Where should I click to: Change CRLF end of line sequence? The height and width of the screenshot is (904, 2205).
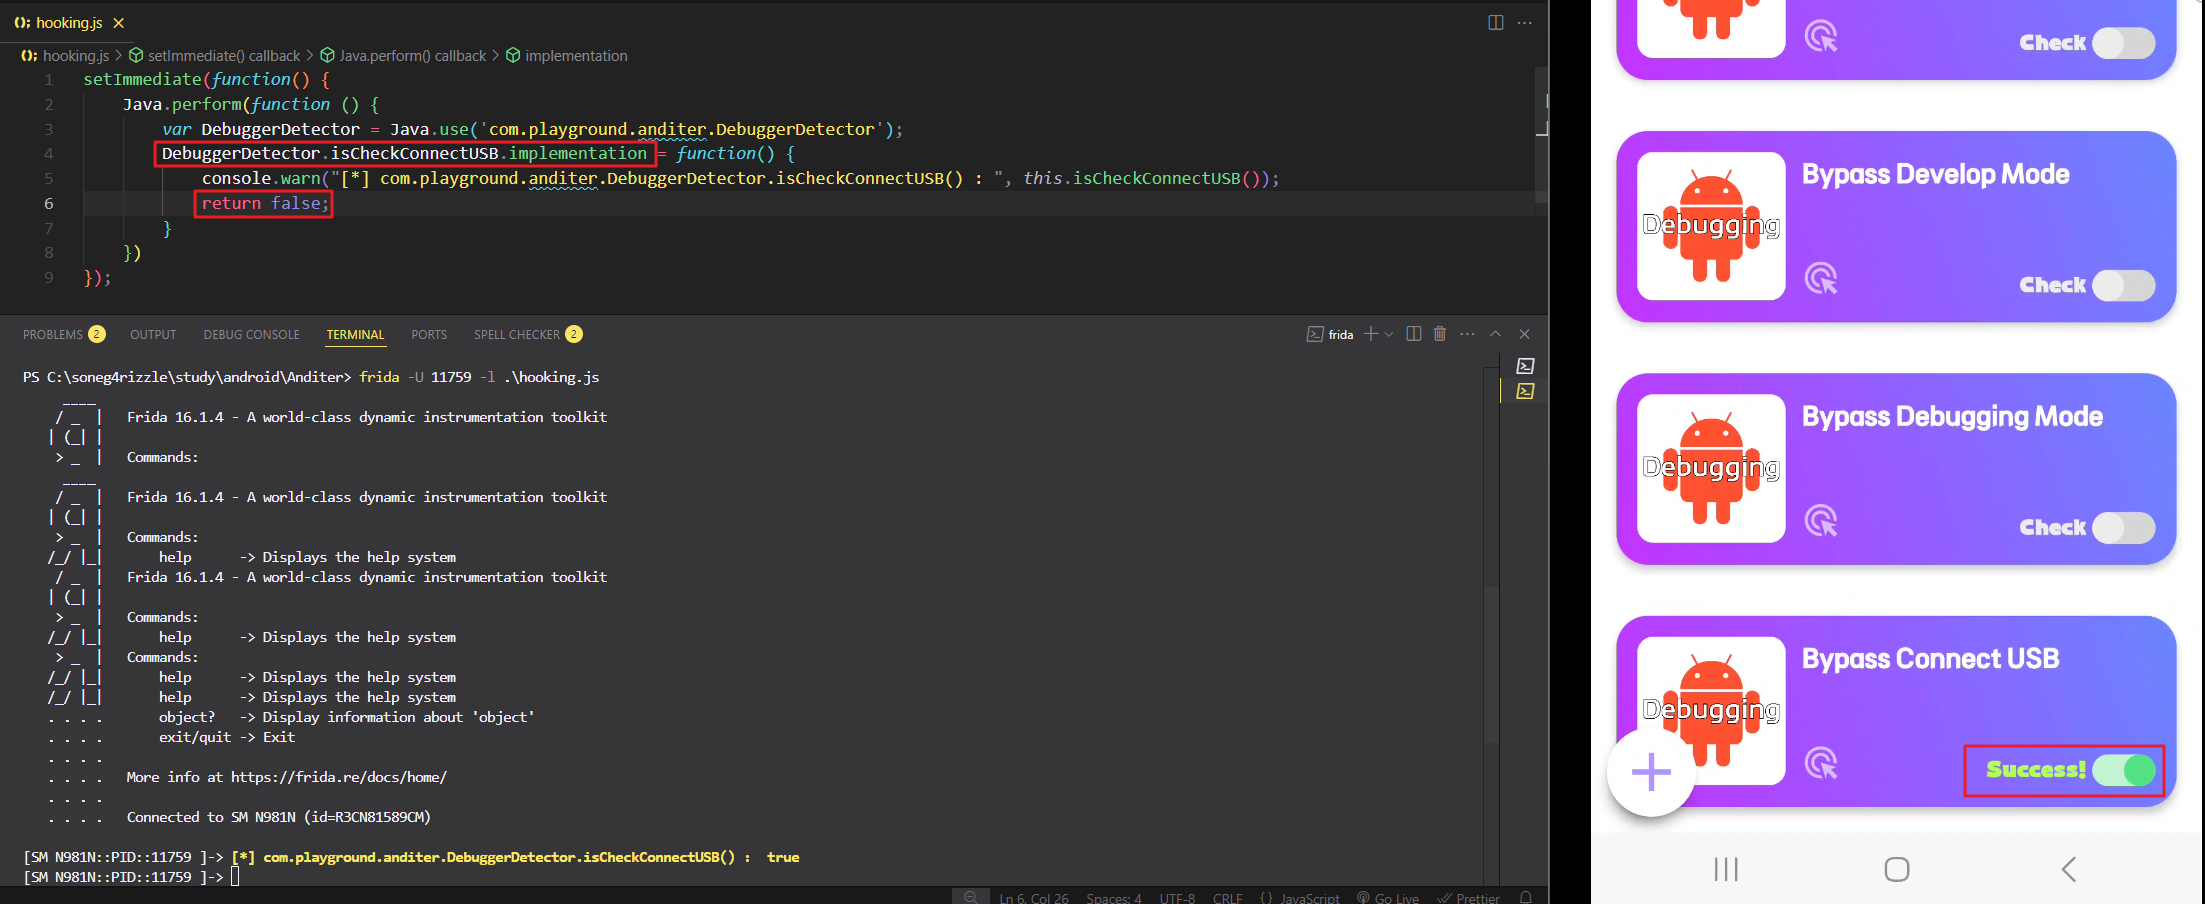pos(1228,898)
